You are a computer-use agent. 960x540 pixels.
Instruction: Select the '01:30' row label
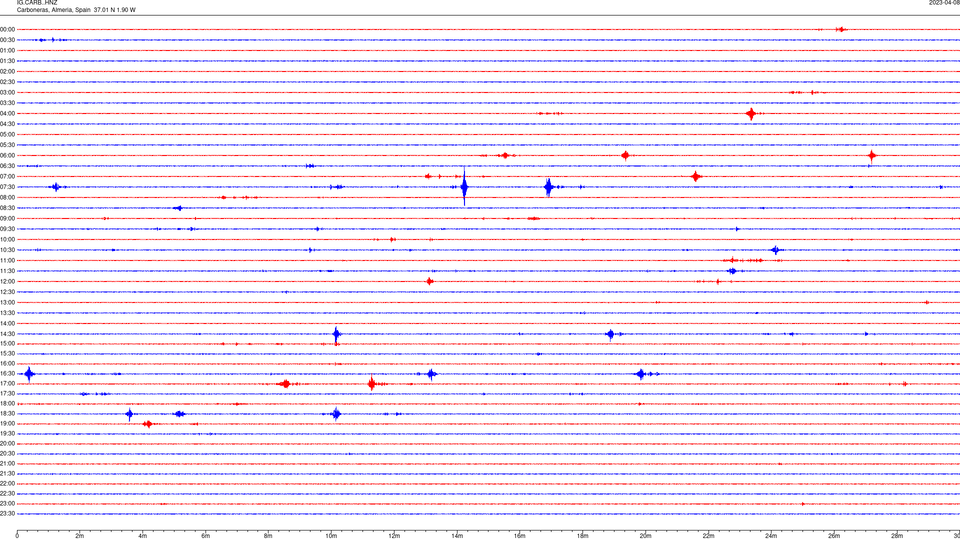pos(7,61)
